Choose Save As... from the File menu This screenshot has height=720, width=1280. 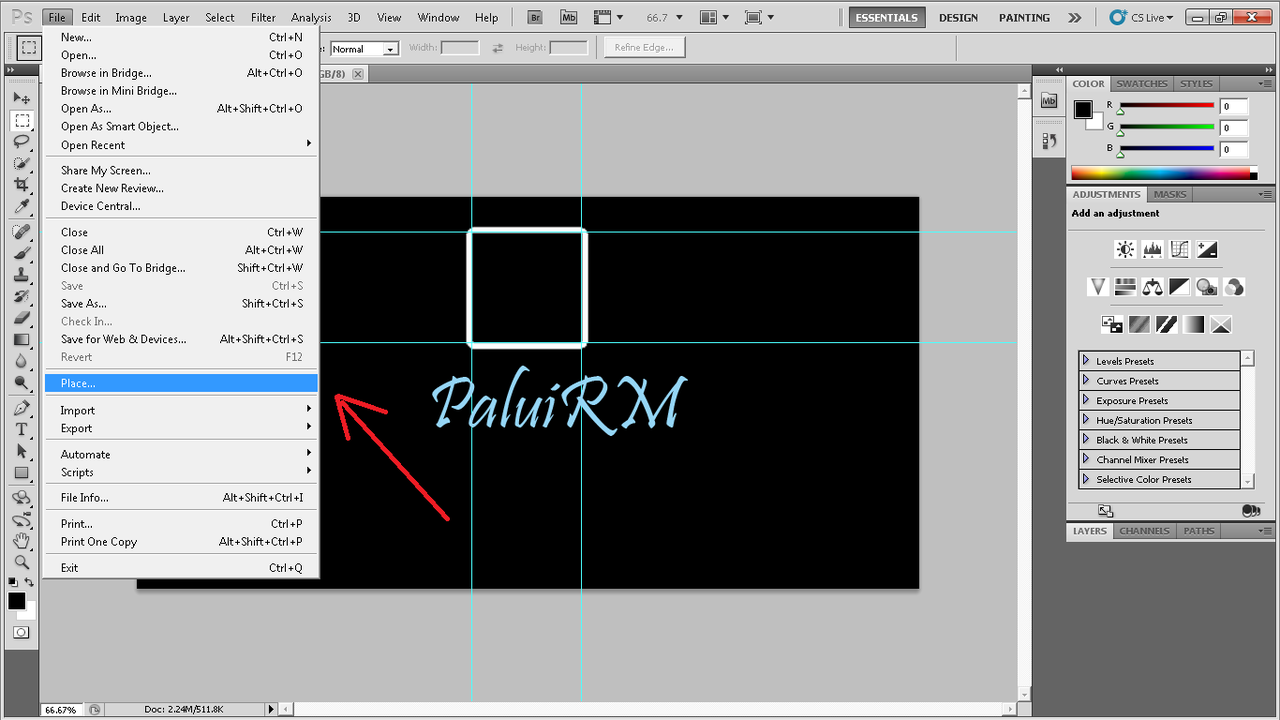point(181,304)
